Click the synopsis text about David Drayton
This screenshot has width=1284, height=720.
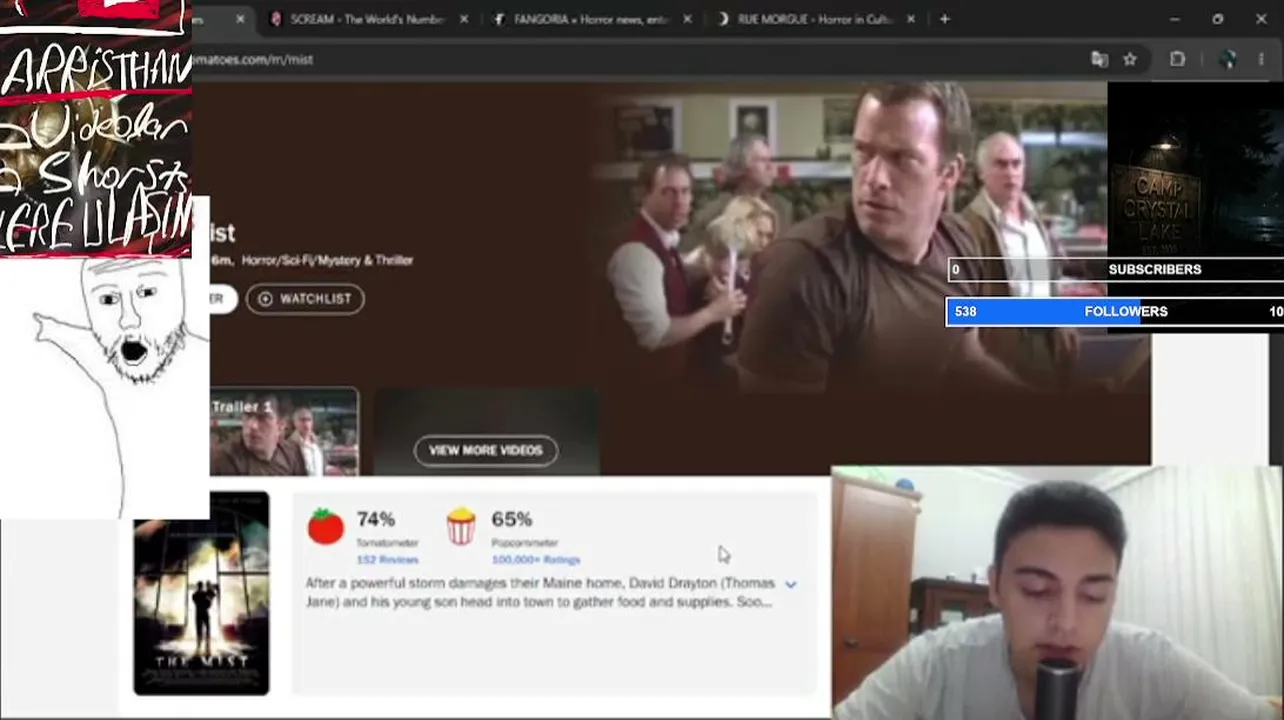pyautogui.click(x=539, y=592)
